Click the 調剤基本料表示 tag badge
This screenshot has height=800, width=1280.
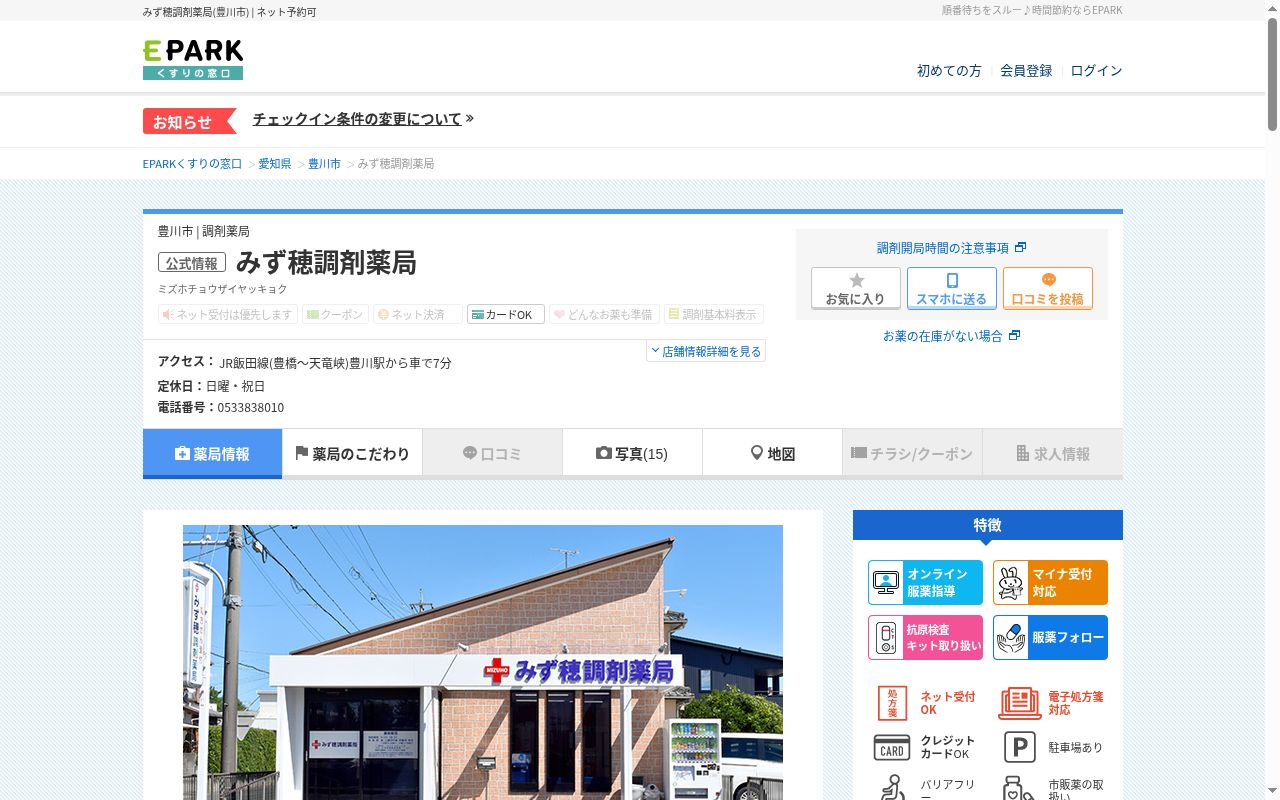[714, 314]
